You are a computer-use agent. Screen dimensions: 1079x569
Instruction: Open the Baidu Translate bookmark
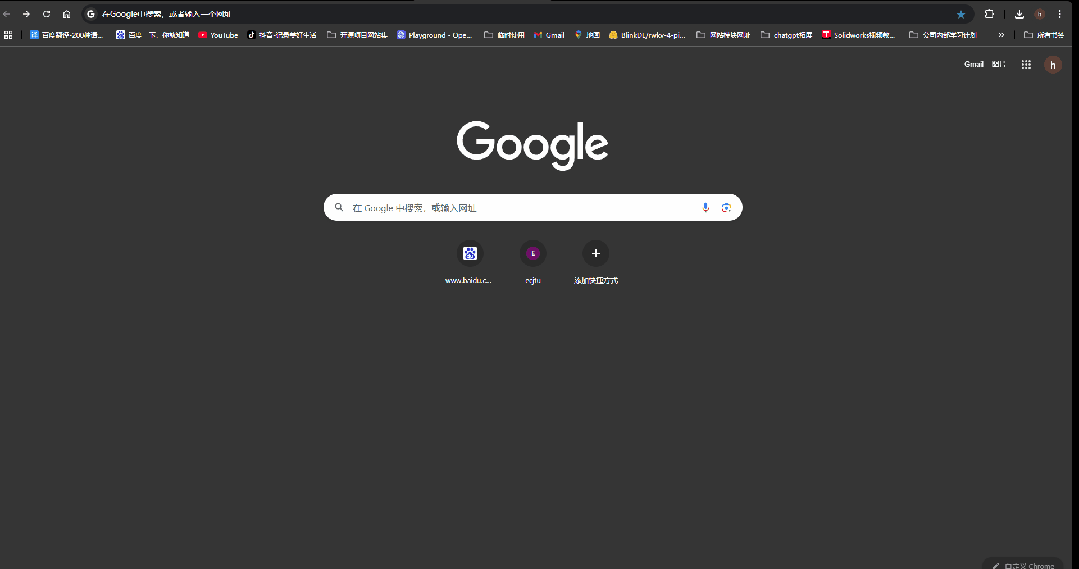point(66,34)
